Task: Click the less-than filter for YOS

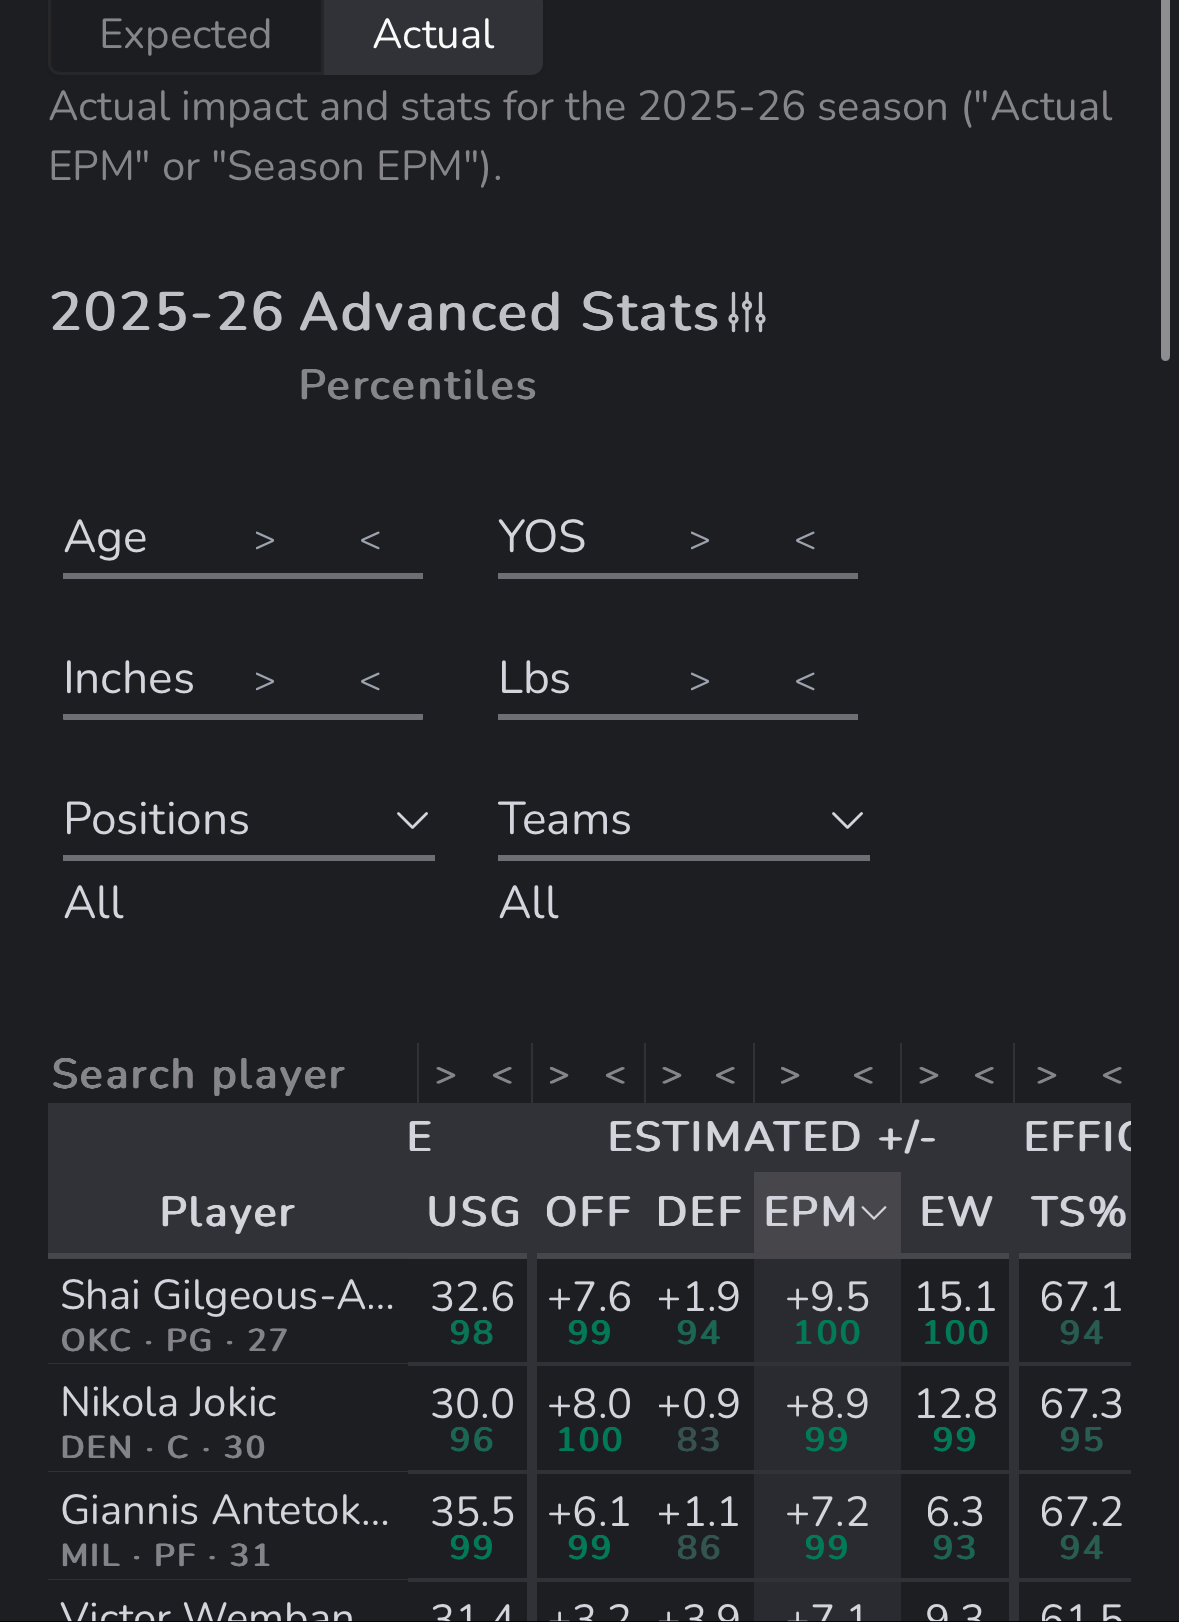Action: (x=805, y=540)
